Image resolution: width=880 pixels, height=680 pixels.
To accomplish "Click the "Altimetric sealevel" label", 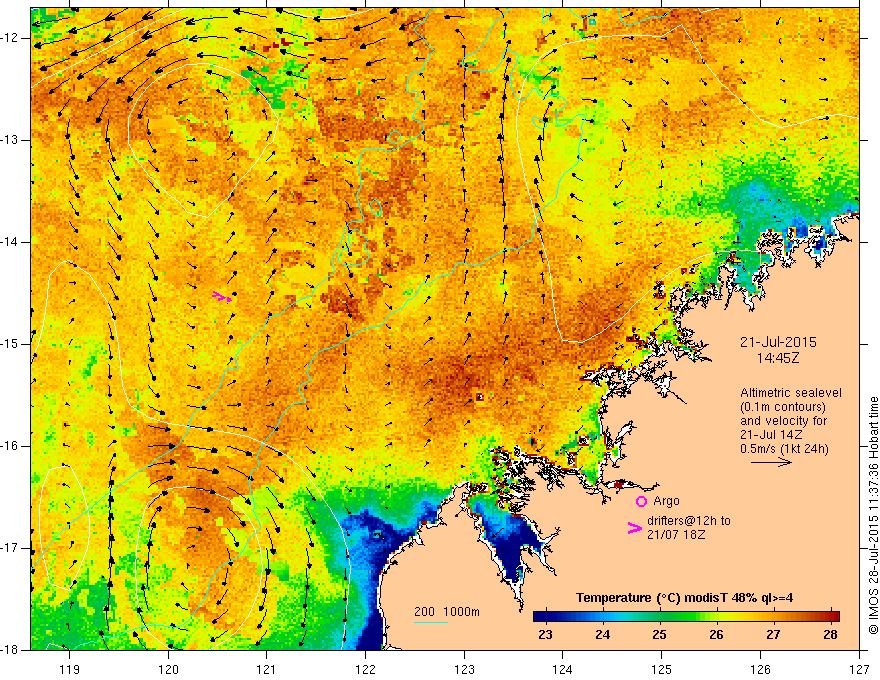I will pos(791,393).
